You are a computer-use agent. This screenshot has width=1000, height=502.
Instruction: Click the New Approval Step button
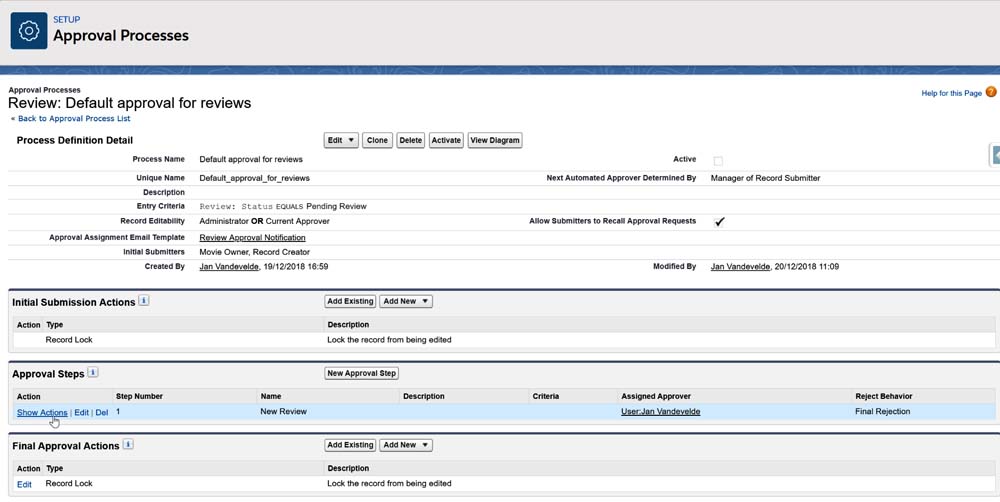[x=362, y=373]
